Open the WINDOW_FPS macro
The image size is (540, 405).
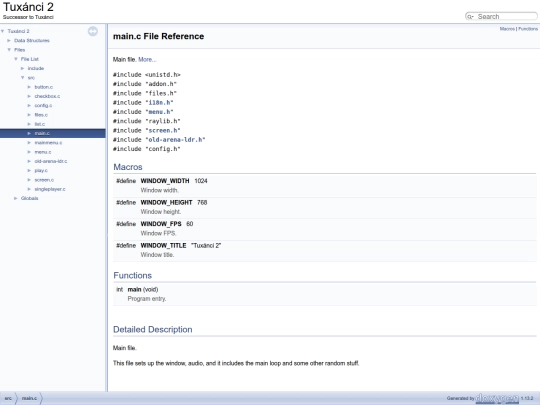pos(161,224)
